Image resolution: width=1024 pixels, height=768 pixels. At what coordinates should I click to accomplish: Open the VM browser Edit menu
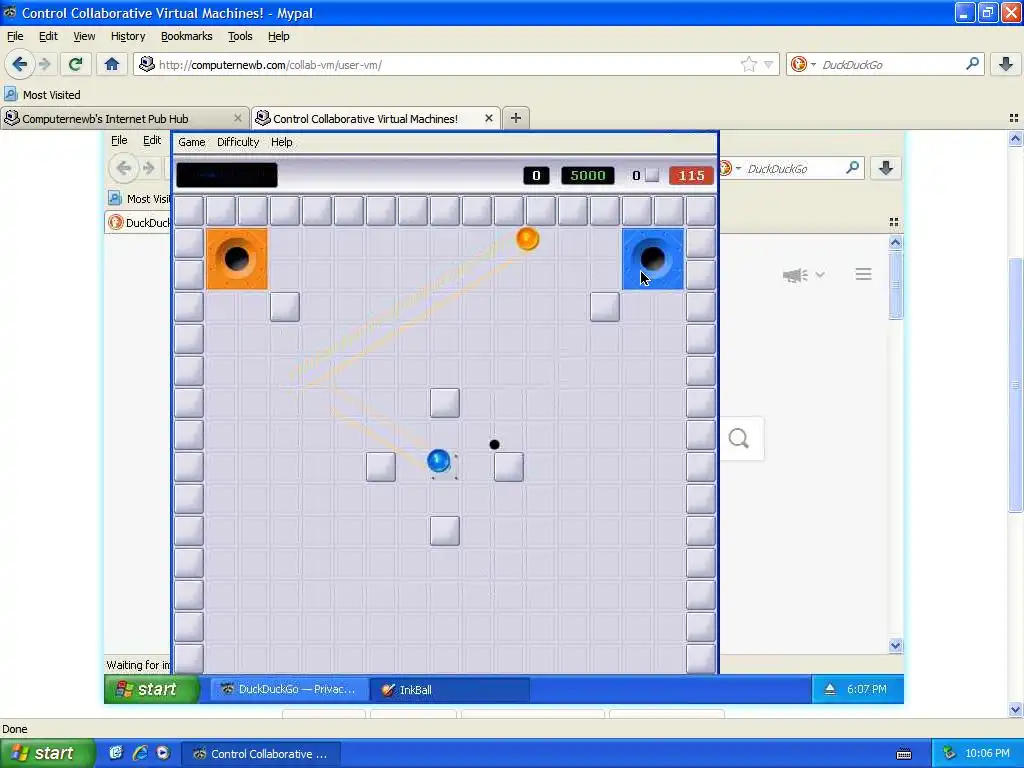(152, 140)
